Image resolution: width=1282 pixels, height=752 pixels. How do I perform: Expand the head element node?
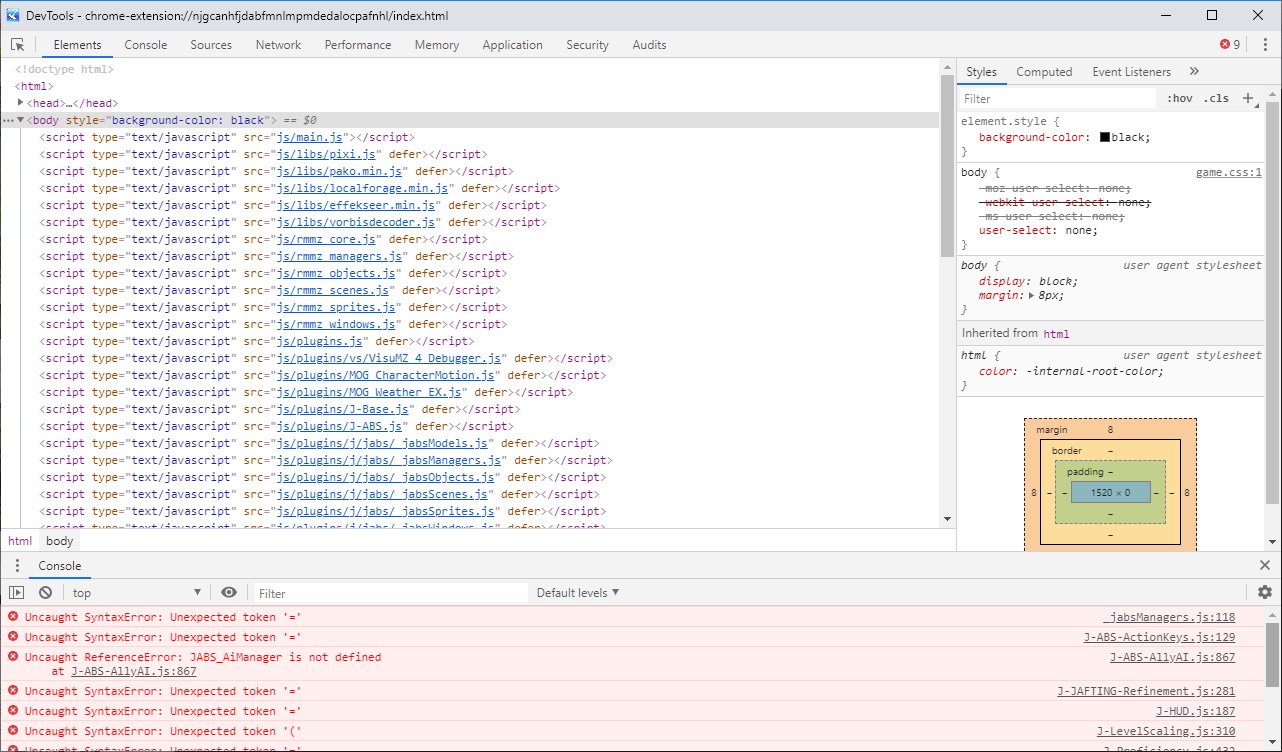point(20,103)
